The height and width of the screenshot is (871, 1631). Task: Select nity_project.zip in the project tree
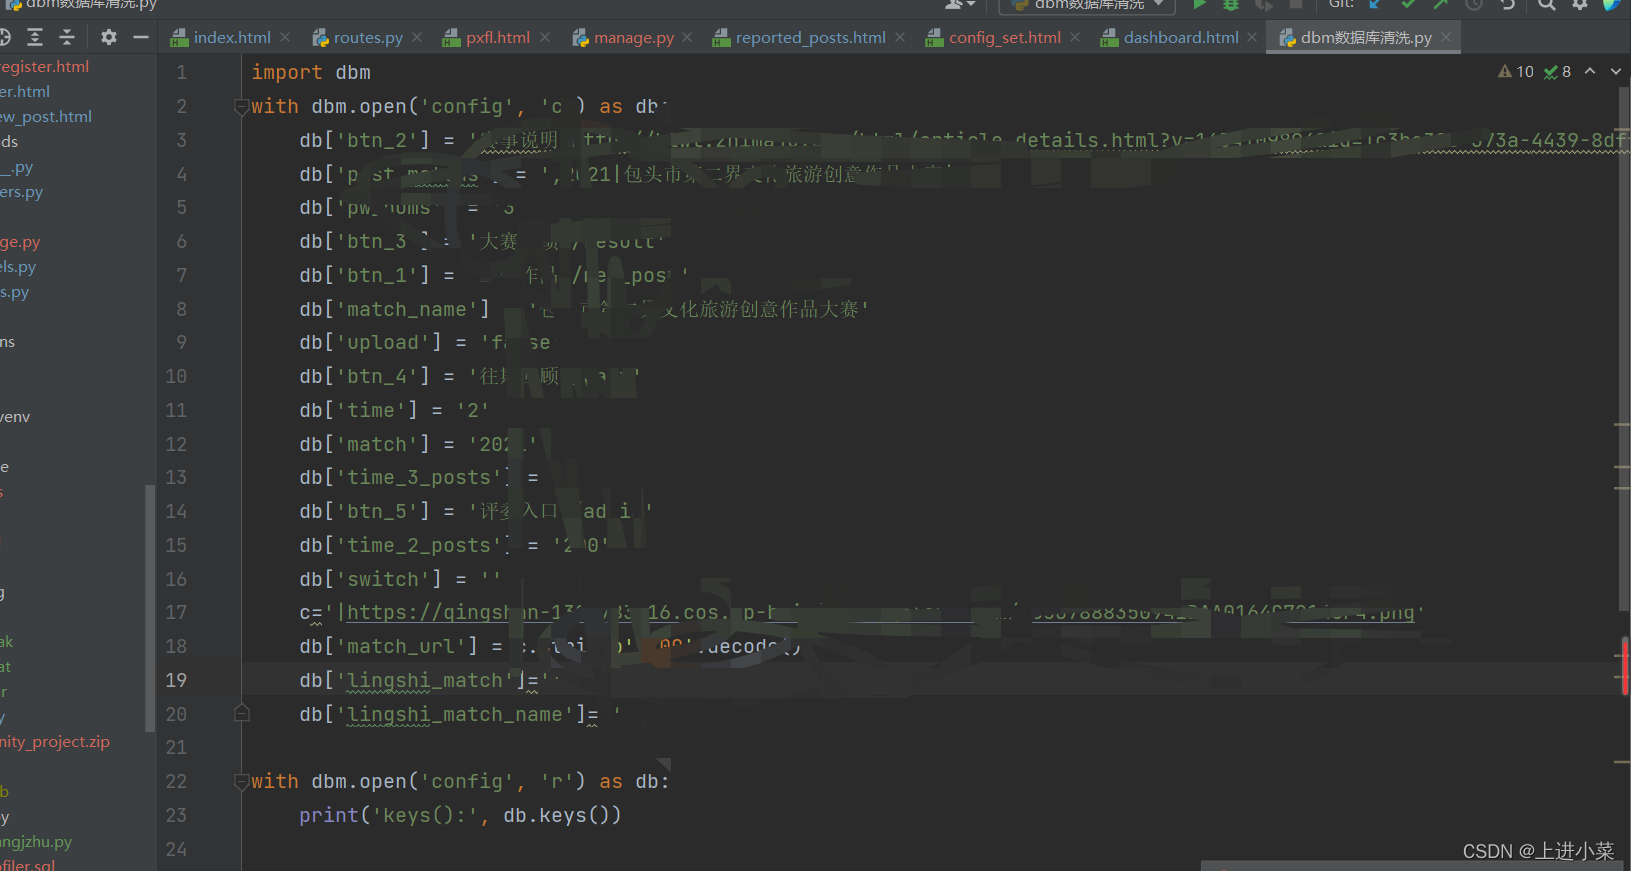[x=55, y=741]
